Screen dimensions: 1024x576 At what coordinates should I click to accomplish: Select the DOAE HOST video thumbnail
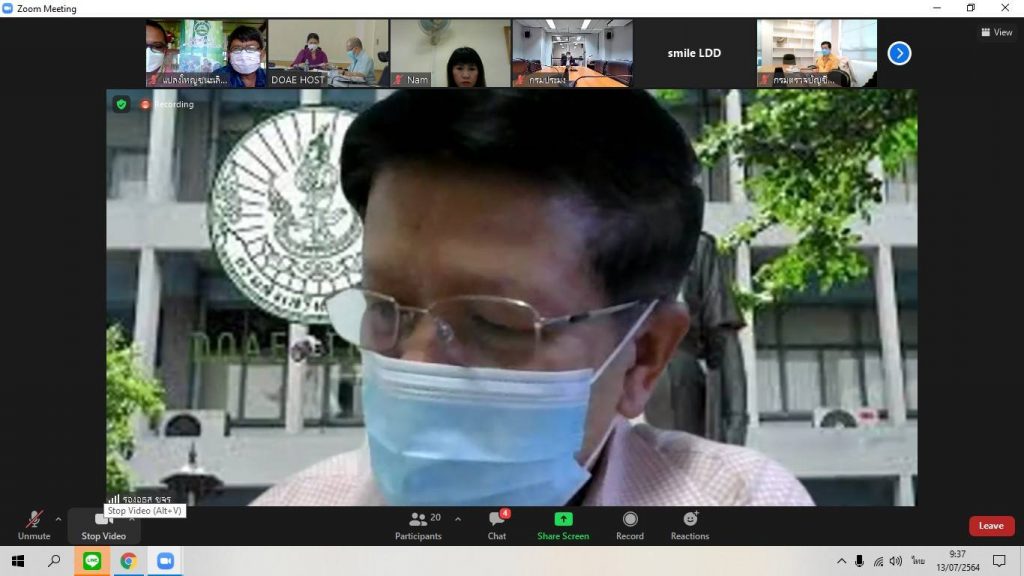pos(328,53)
